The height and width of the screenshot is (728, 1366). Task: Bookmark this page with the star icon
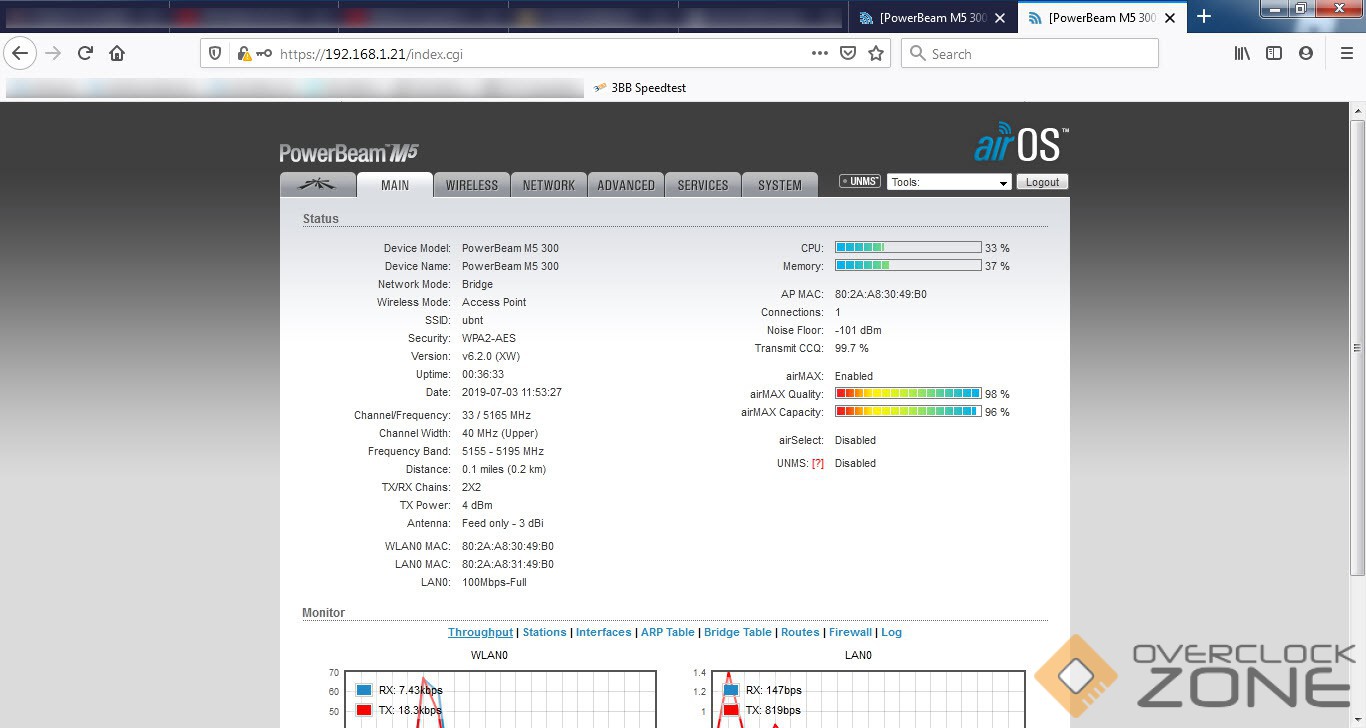click(x=876, y=54)
